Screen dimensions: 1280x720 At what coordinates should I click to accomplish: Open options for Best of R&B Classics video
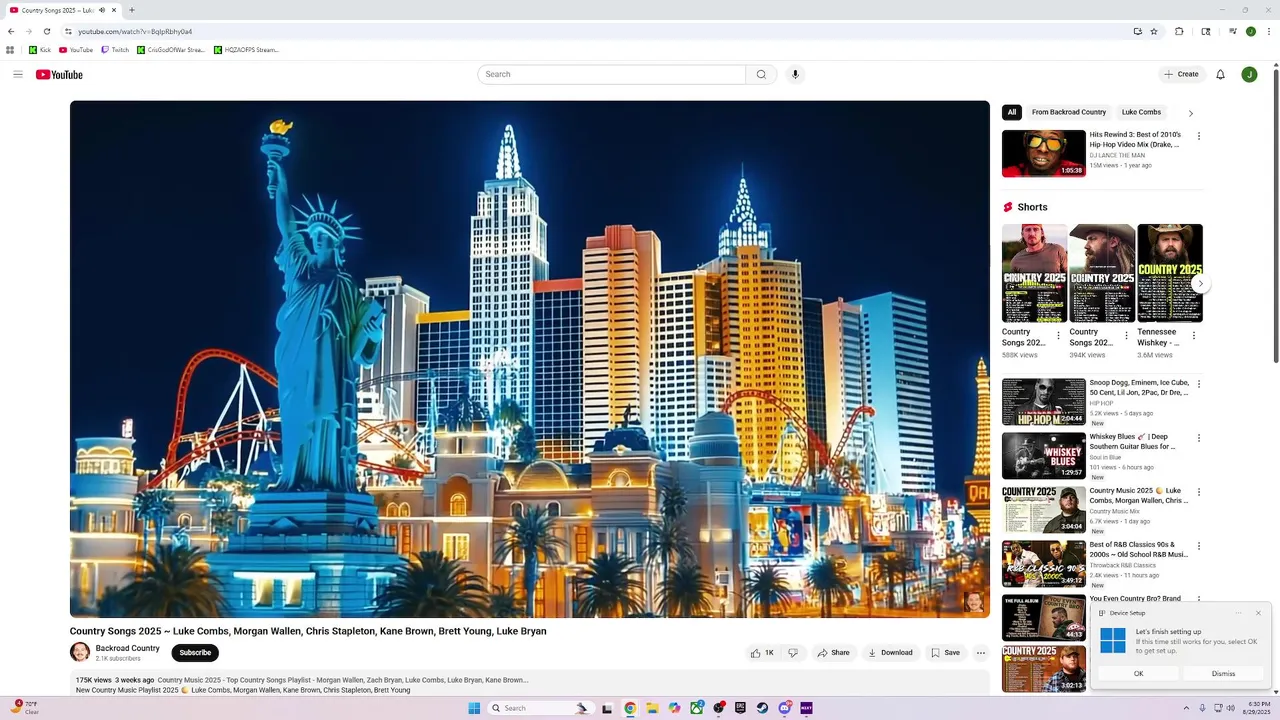click(1199, 546)
